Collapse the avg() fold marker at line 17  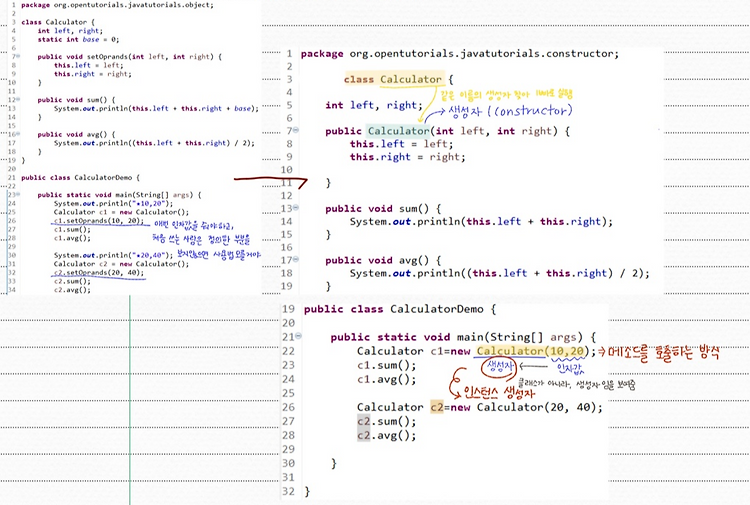296,259
